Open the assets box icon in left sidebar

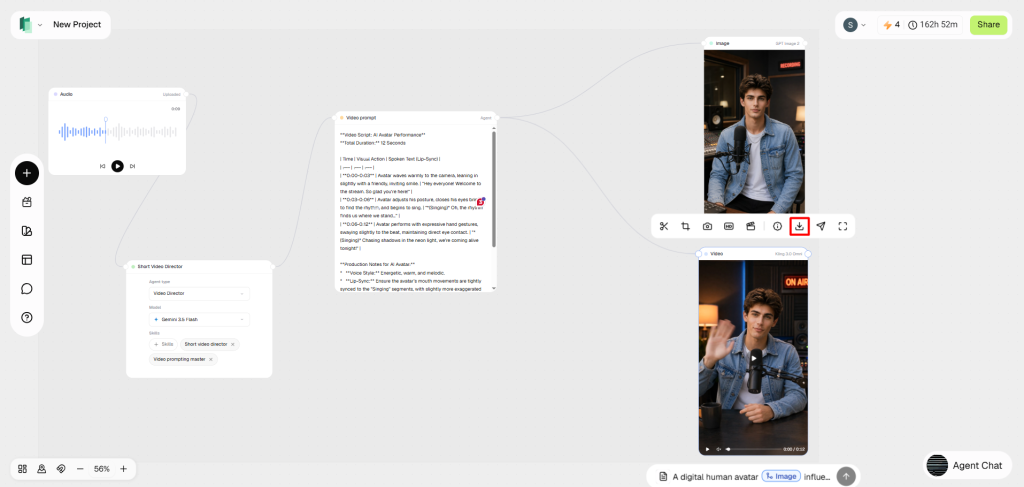pyautogui.click(x=27, y=202)
